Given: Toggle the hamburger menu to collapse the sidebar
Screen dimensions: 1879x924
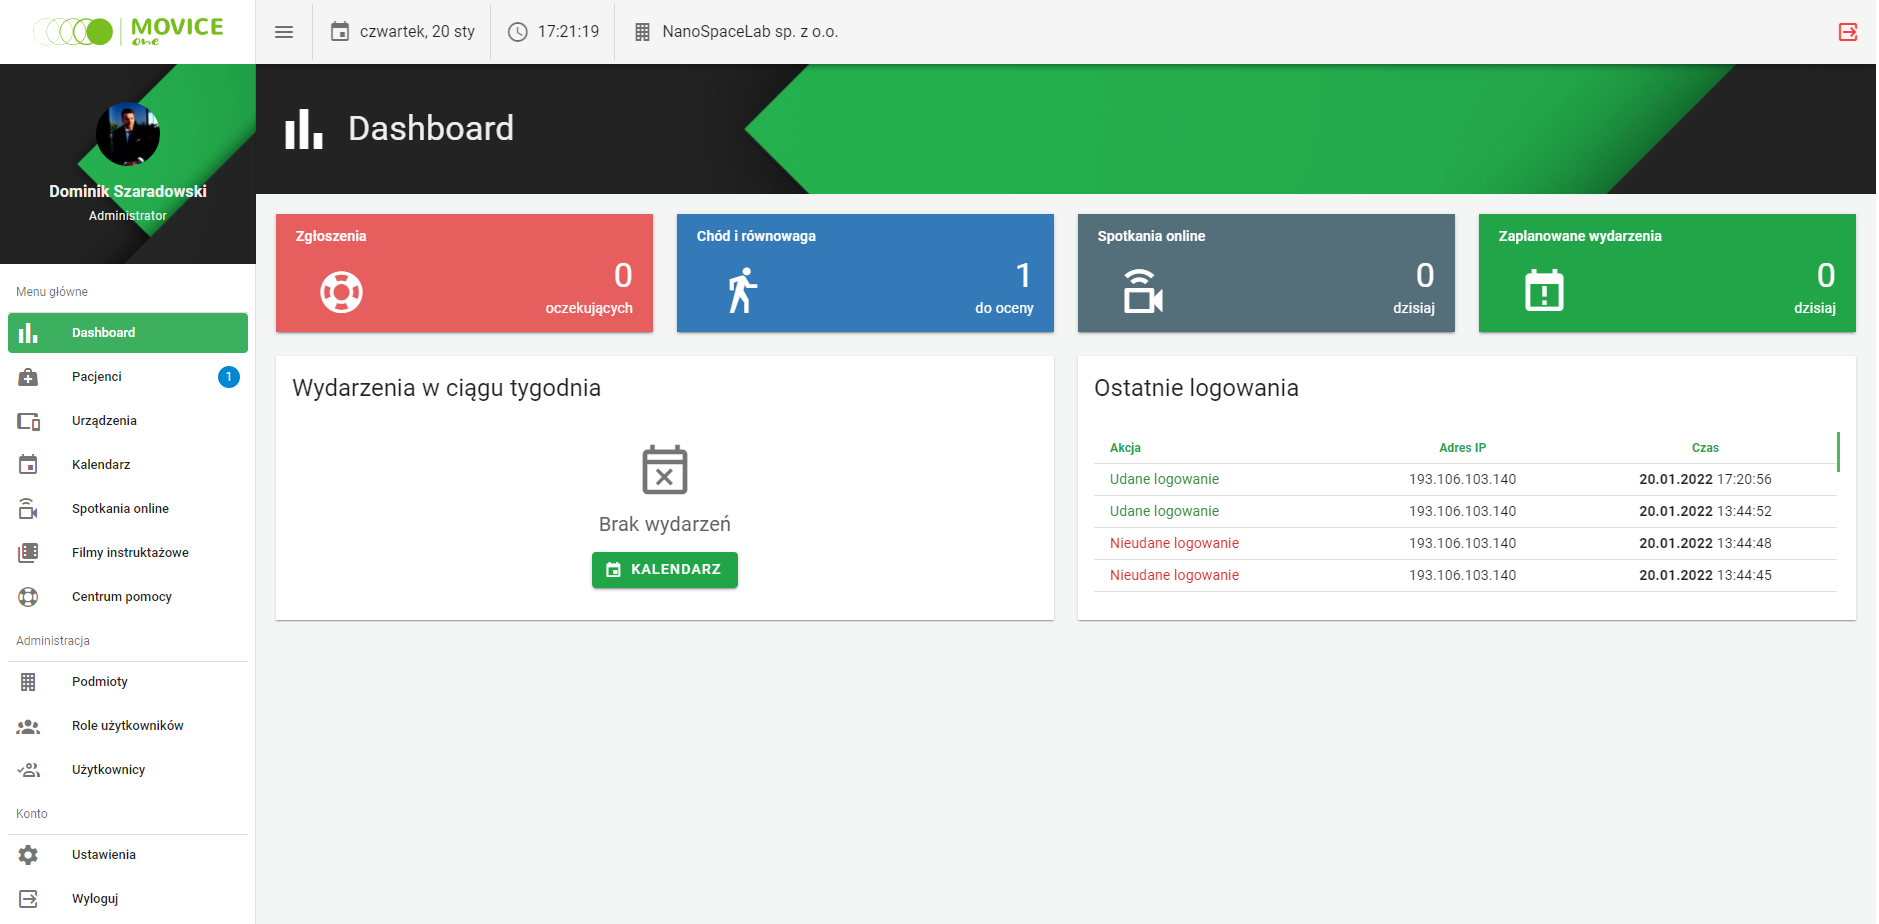Looking at the screenshot, I should [x=284, y=31].
